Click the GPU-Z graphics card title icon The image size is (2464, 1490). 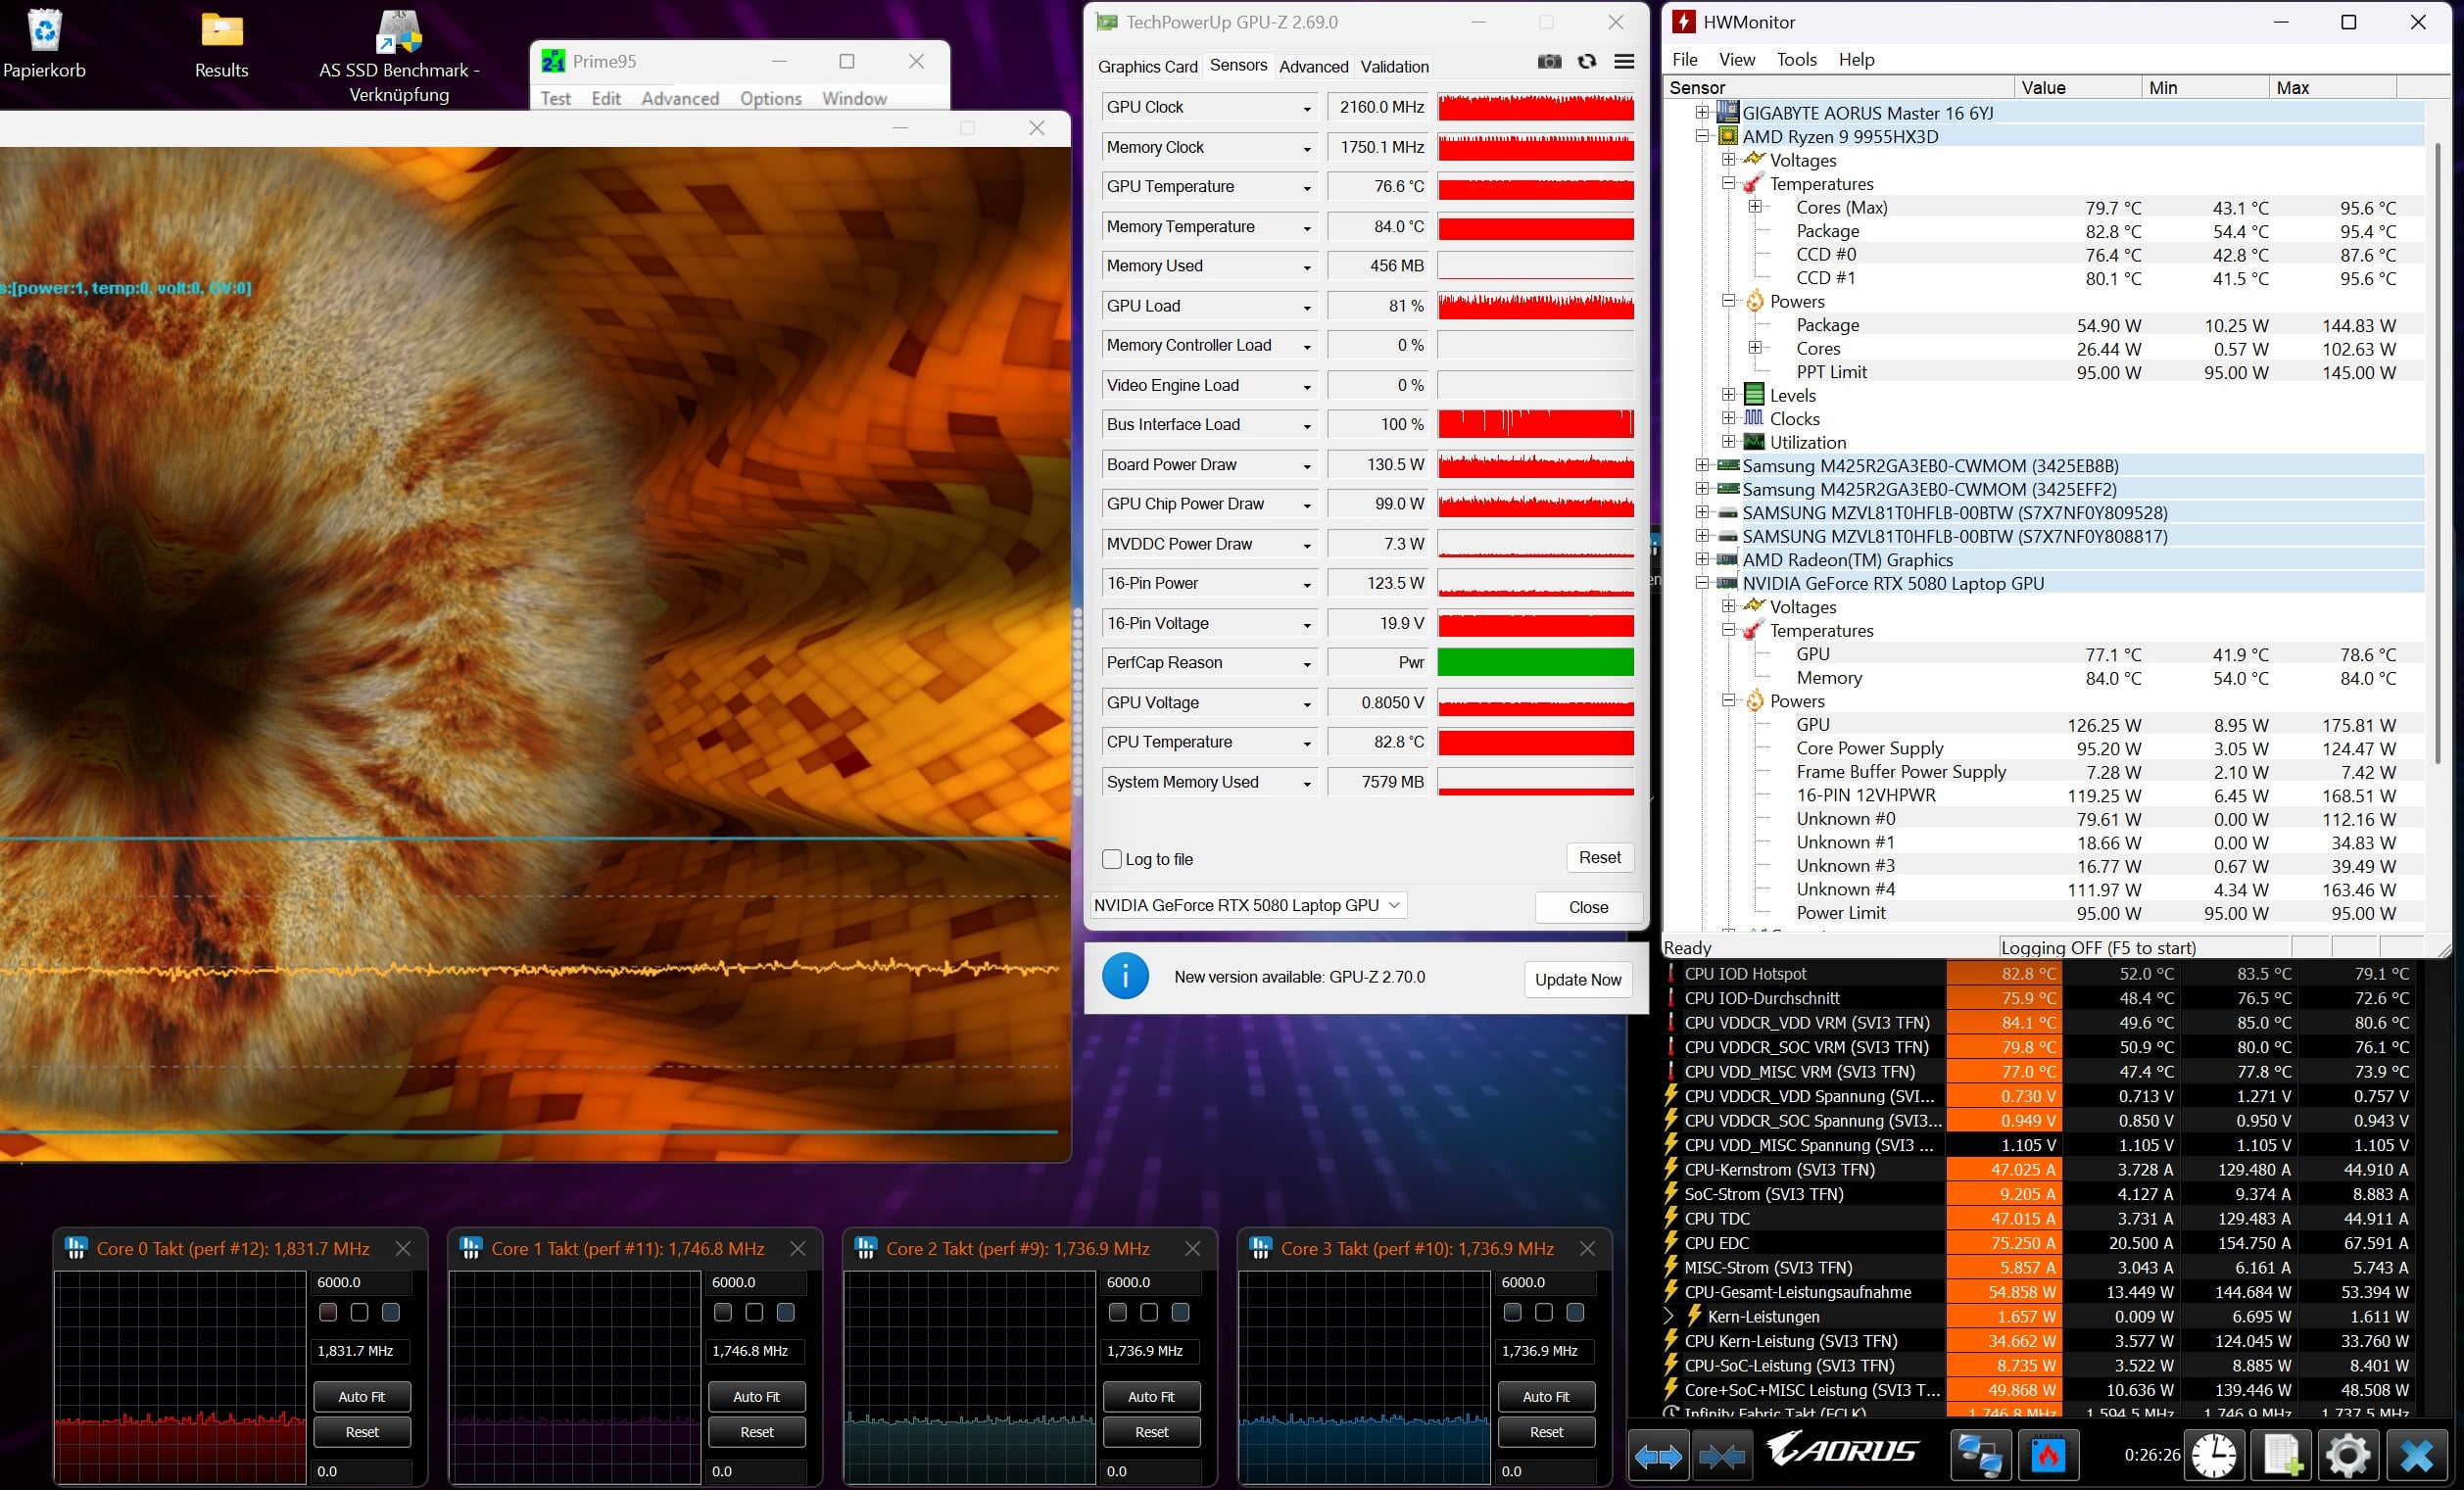point(1107,22)
